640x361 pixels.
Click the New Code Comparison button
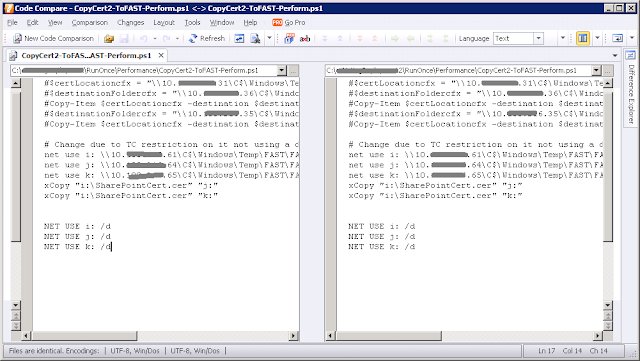pyautogui.click(x=53, y=38)
